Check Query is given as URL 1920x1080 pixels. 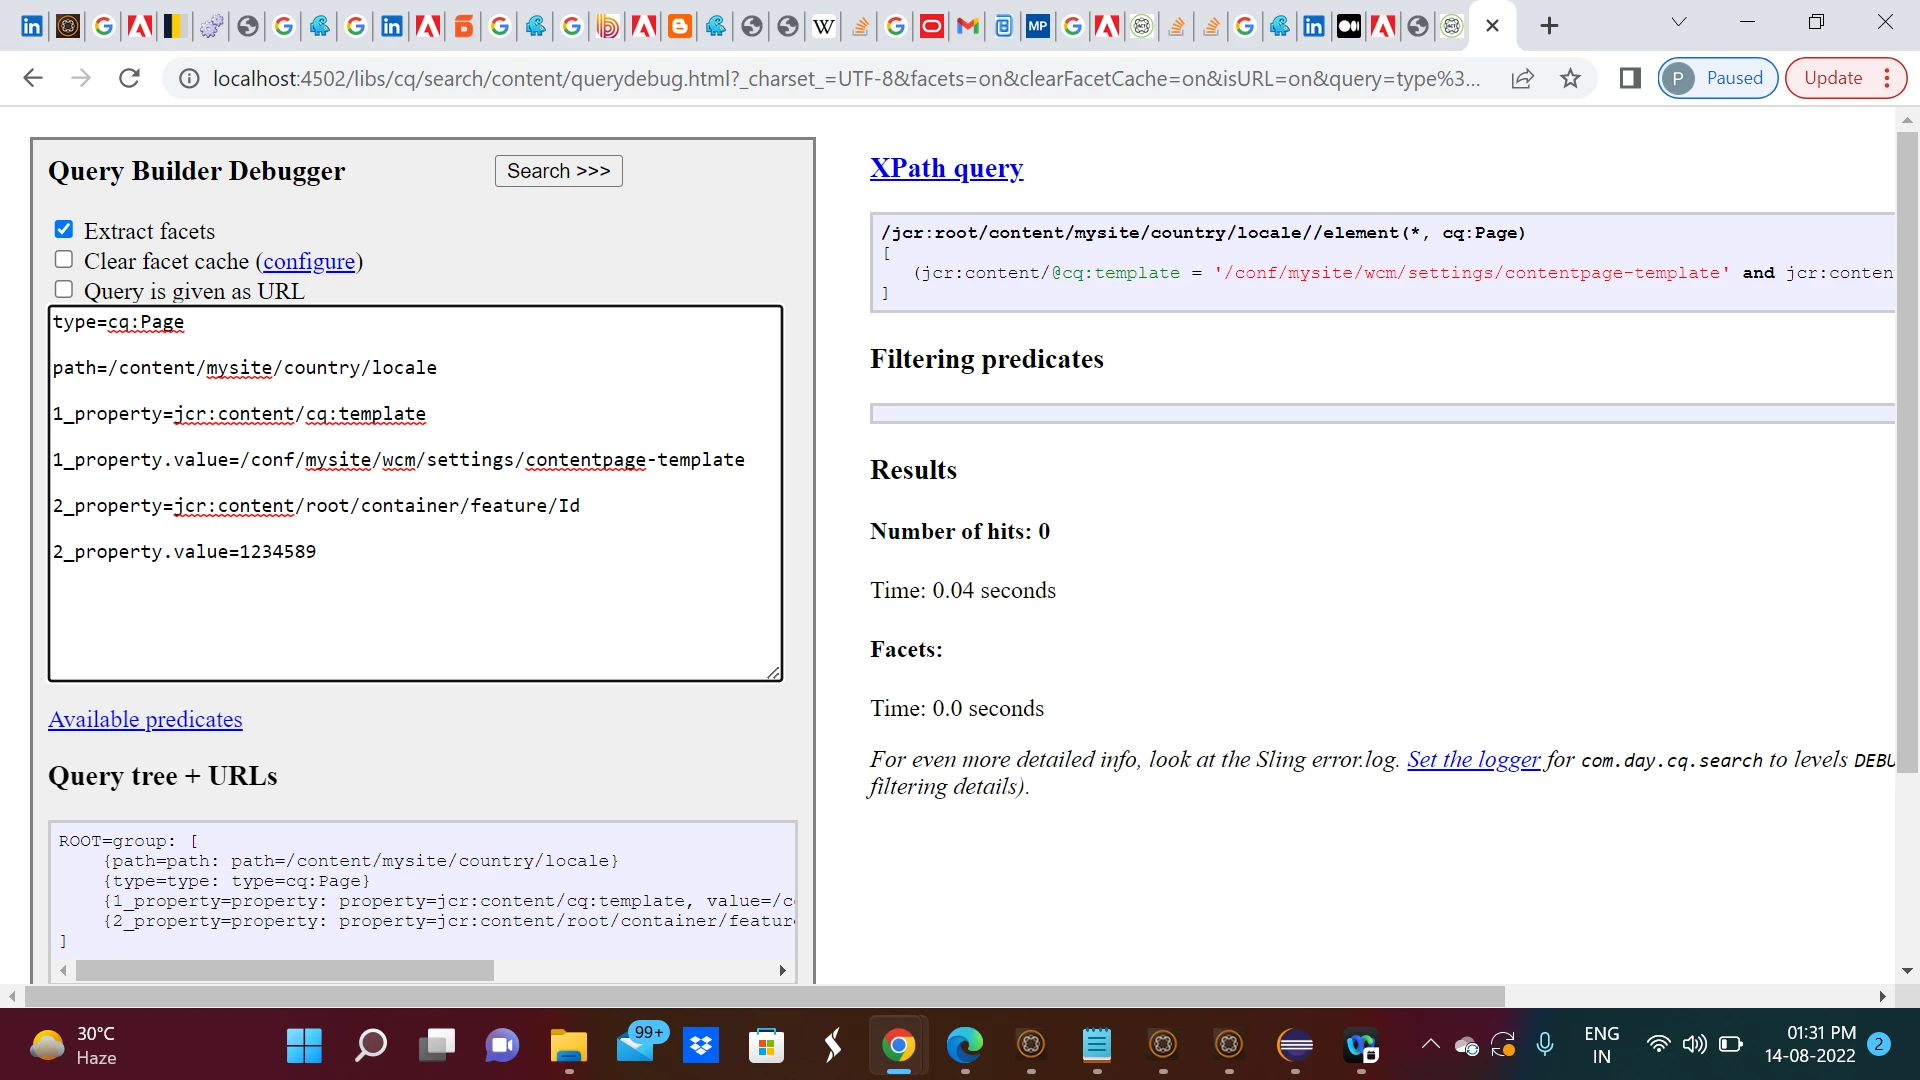point(64,290)
